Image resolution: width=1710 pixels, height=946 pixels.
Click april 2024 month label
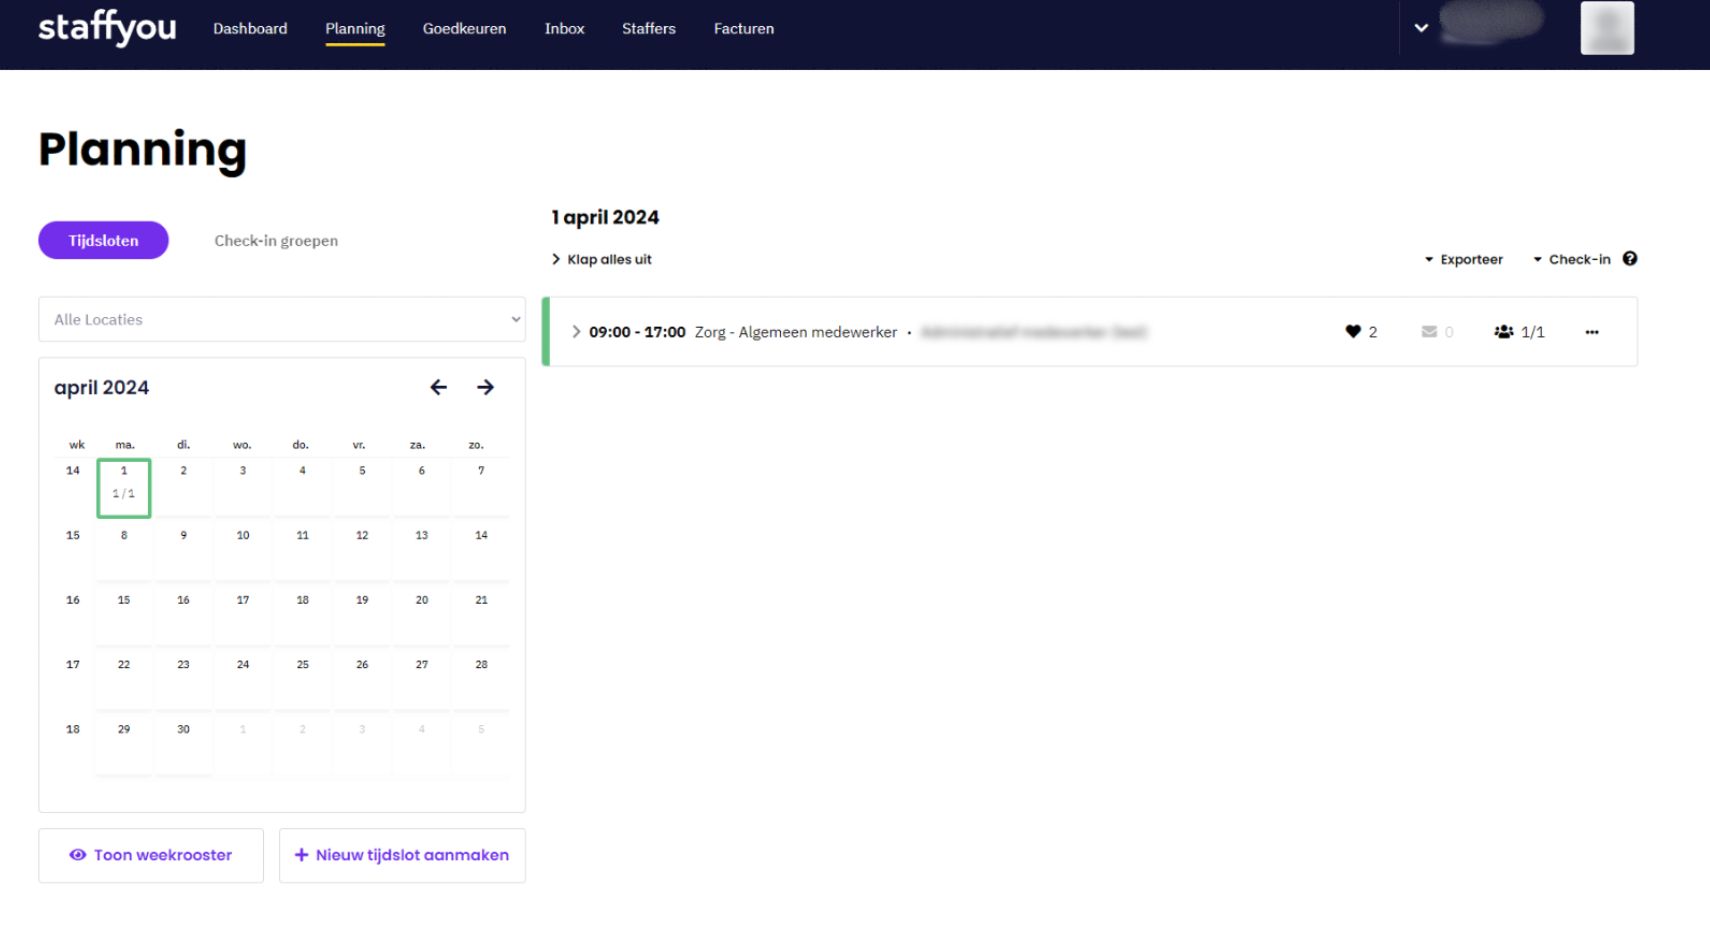point(101,387)
